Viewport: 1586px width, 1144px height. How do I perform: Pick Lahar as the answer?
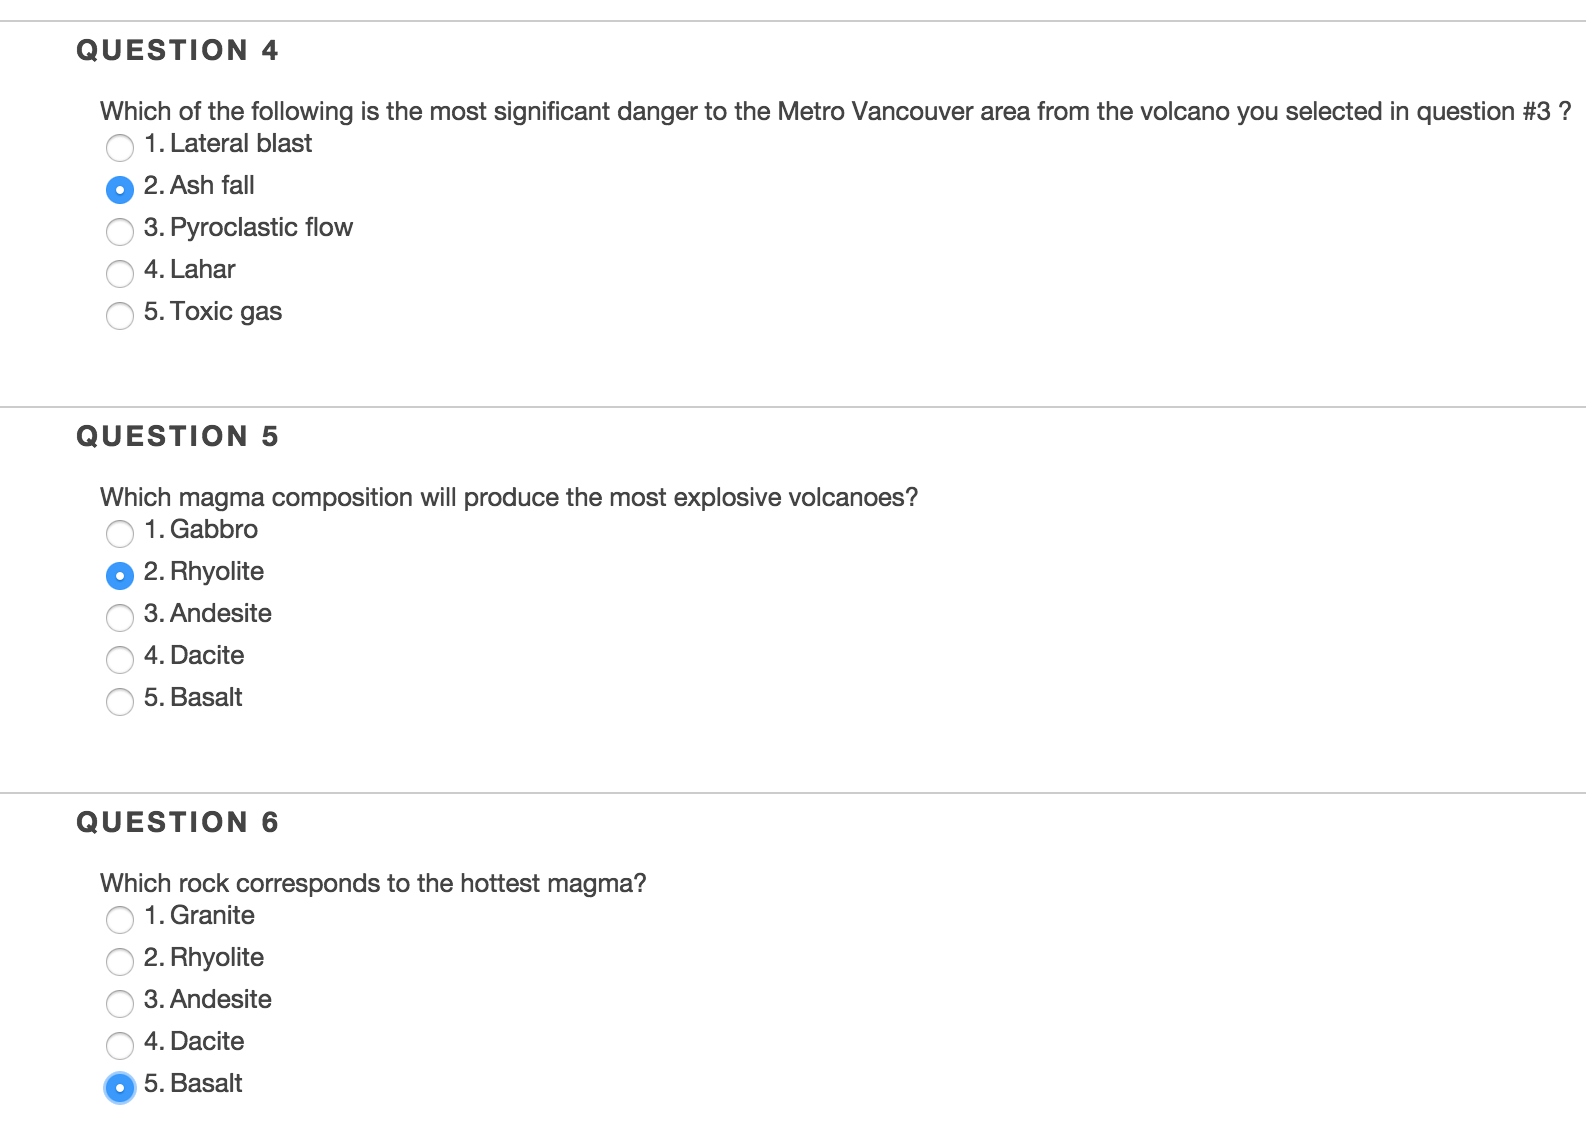click(x=120, y=273)
